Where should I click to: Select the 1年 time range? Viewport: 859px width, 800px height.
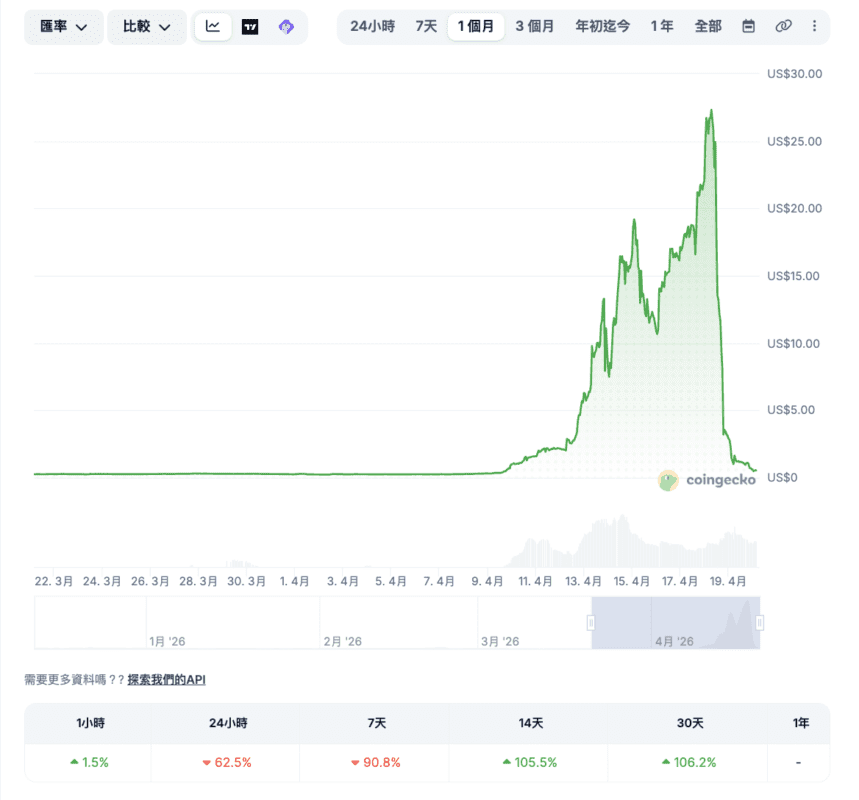click(x=662, y=27)
